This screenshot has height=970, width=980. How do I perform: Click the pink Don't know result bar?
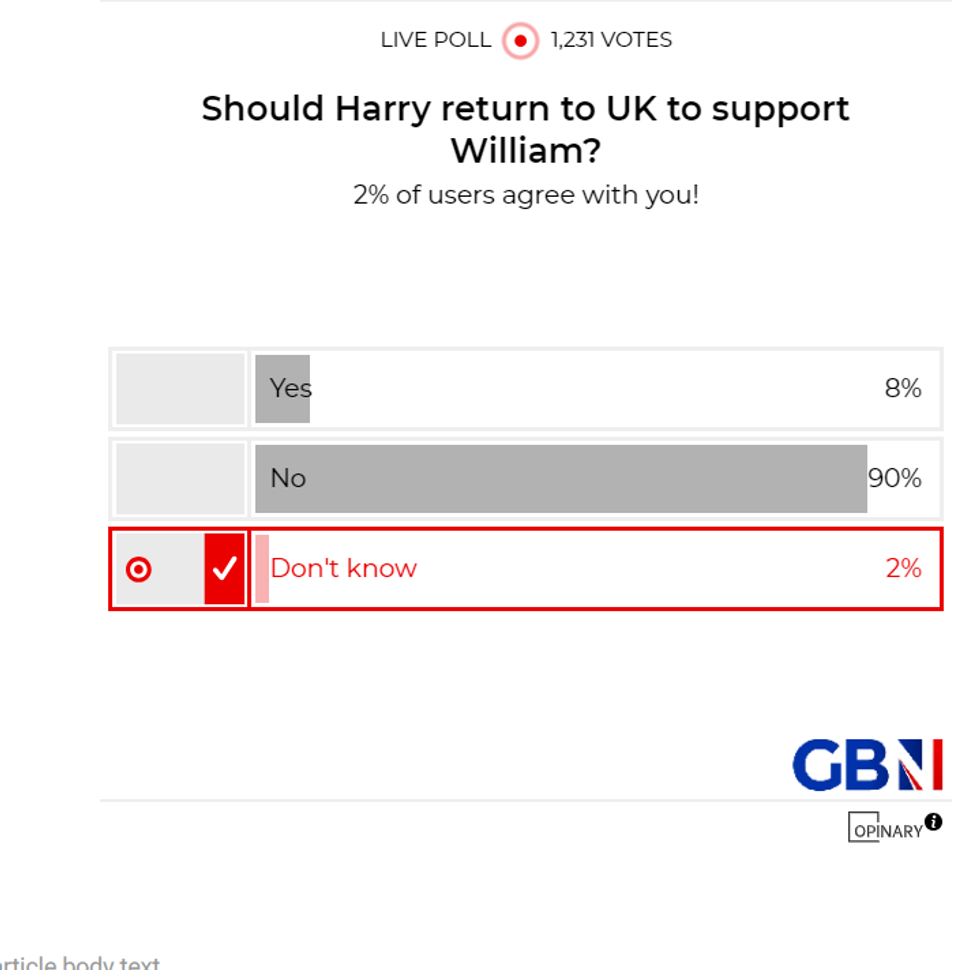262,569
